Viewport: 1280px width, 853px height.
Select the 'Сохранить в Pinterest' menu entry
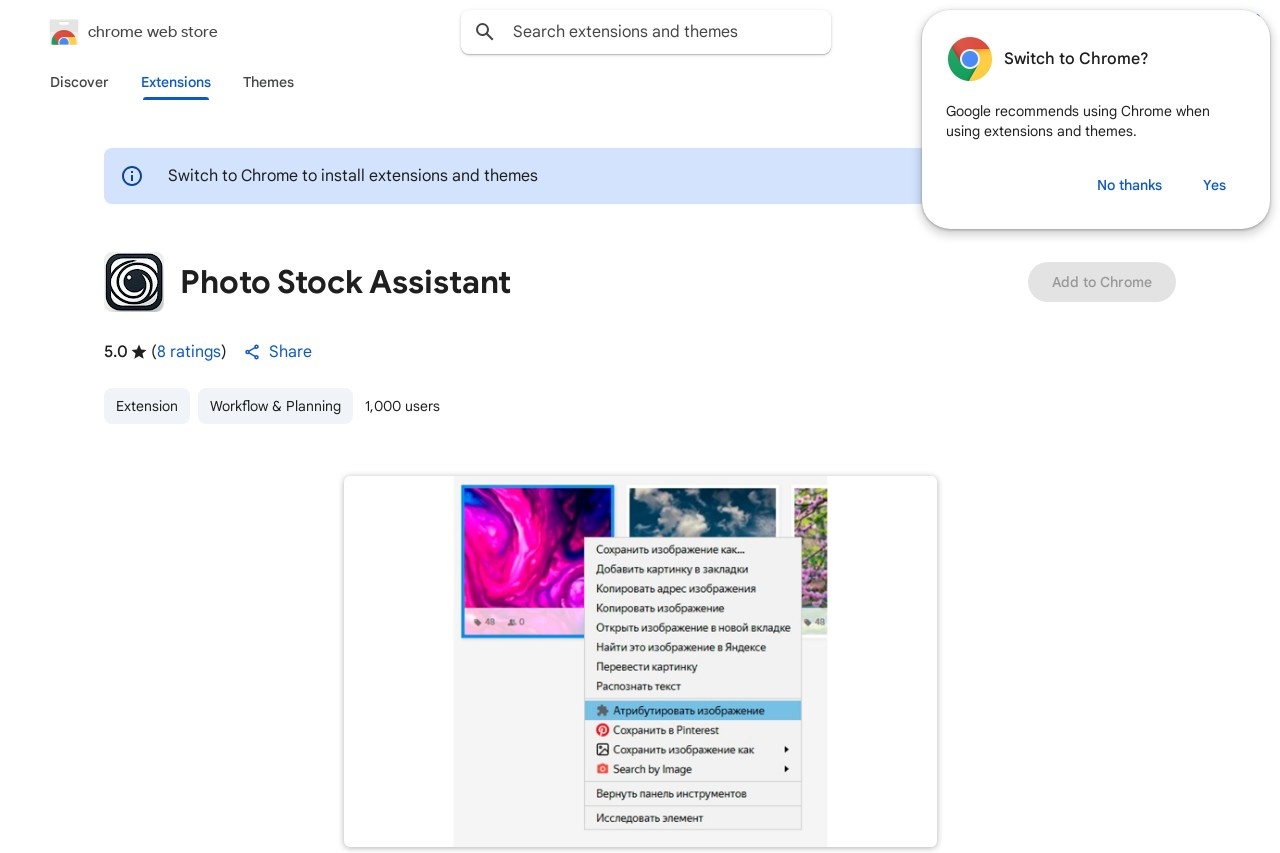693,730
